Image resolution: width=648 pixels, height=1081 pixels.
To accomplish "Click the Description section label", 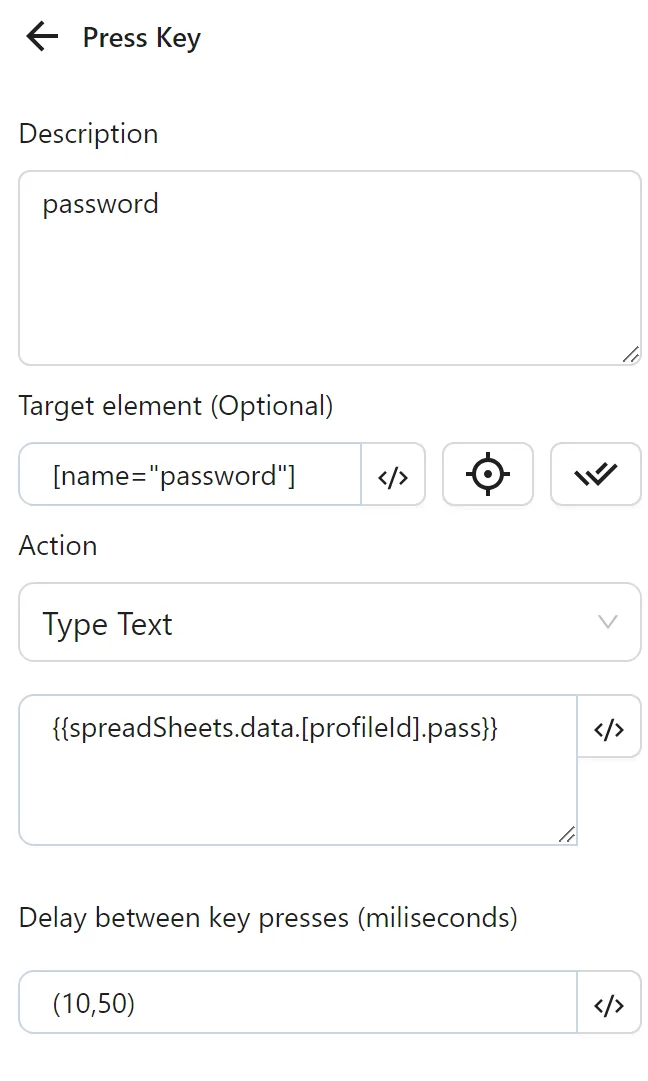I will [88, 134].
